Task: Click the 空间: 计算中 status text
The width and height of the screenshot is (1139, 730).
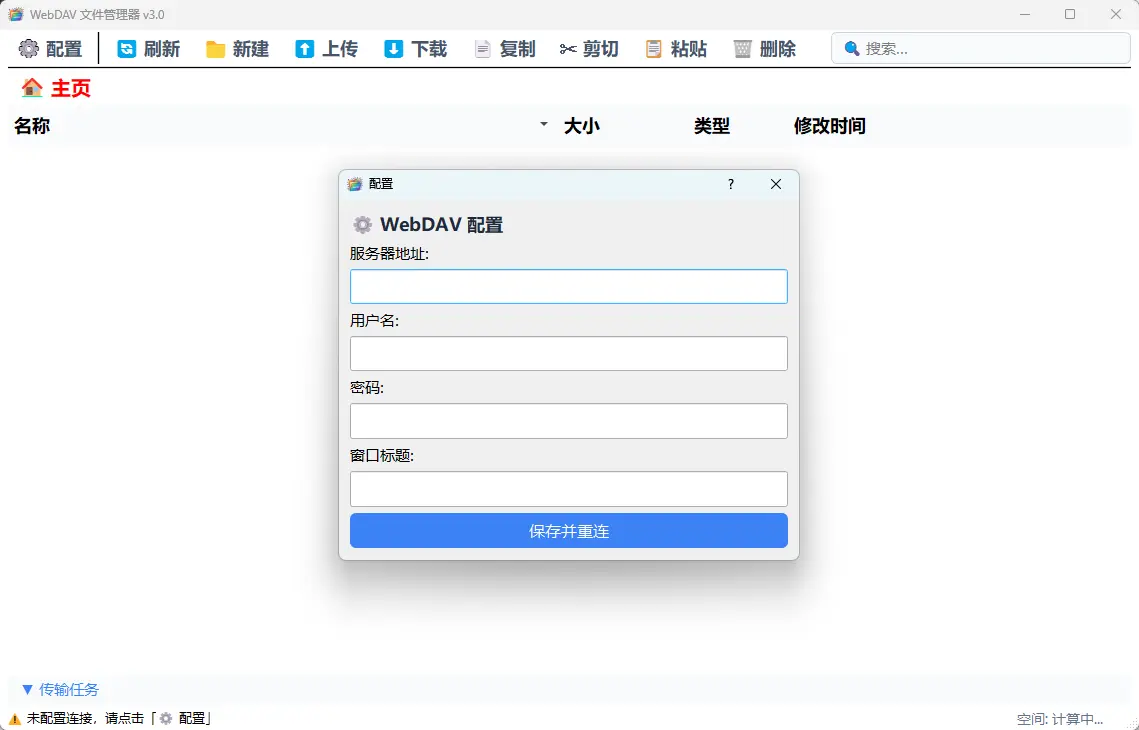Action: click(1060, 719)
